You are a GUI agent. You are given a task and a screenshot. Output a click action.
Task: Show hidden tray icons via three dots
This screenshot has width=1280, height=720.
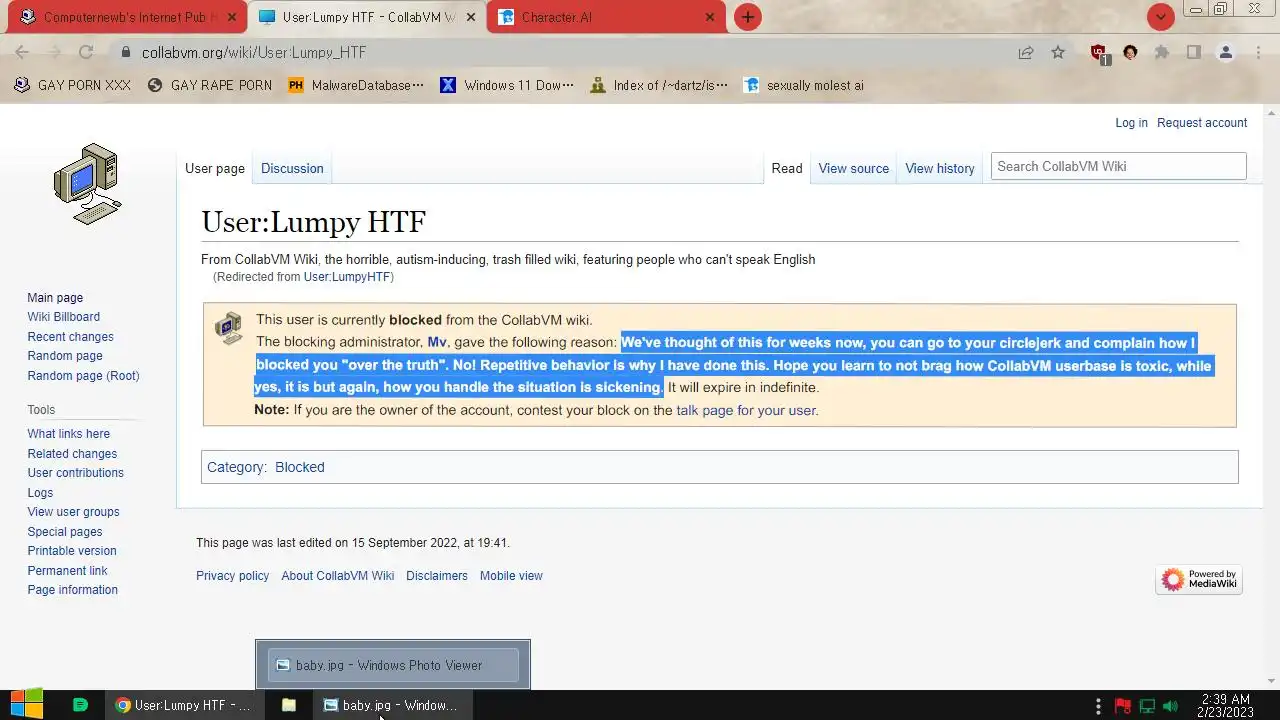pos(1098,706)
